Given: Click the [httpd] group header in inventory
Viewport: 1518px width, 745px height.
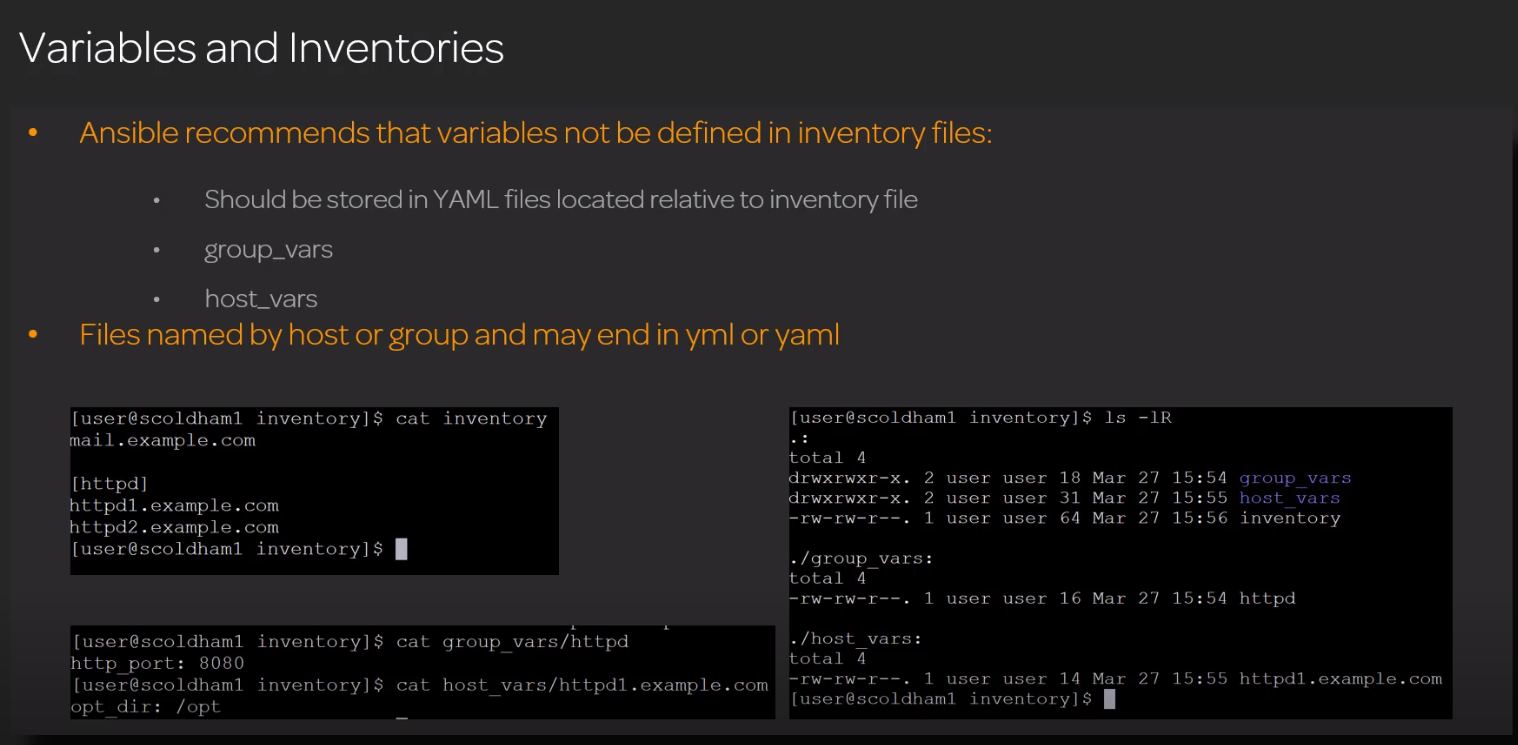Looking at the screenshot, I should [109, 484].
